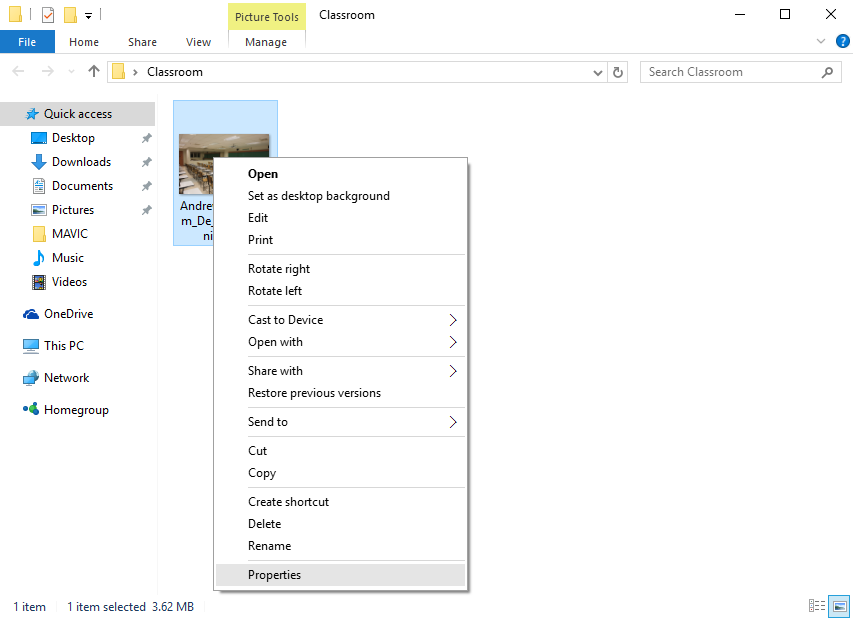Select Downloads in Quick access

tap(81, 162)
